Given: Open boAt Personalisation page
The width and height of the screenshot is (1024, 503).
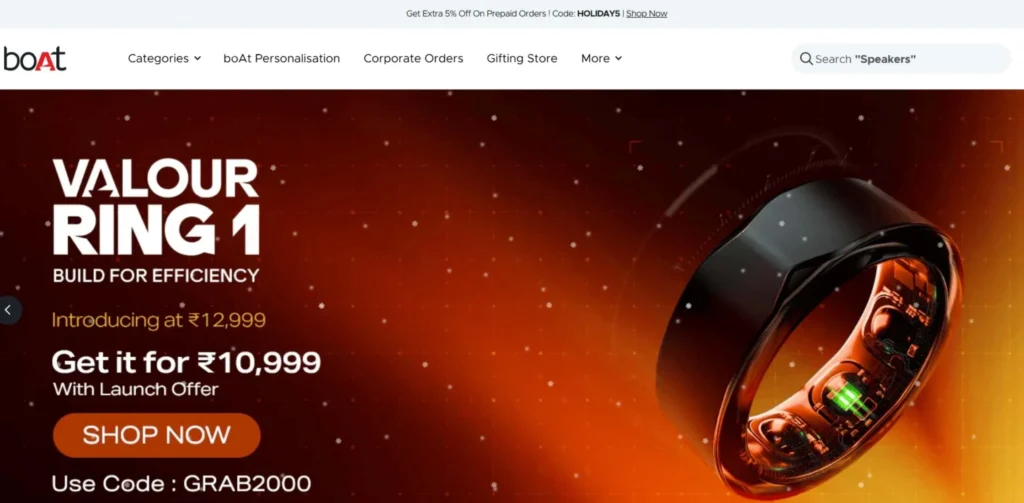Looking at the screenshot, I should pos(281,59).
